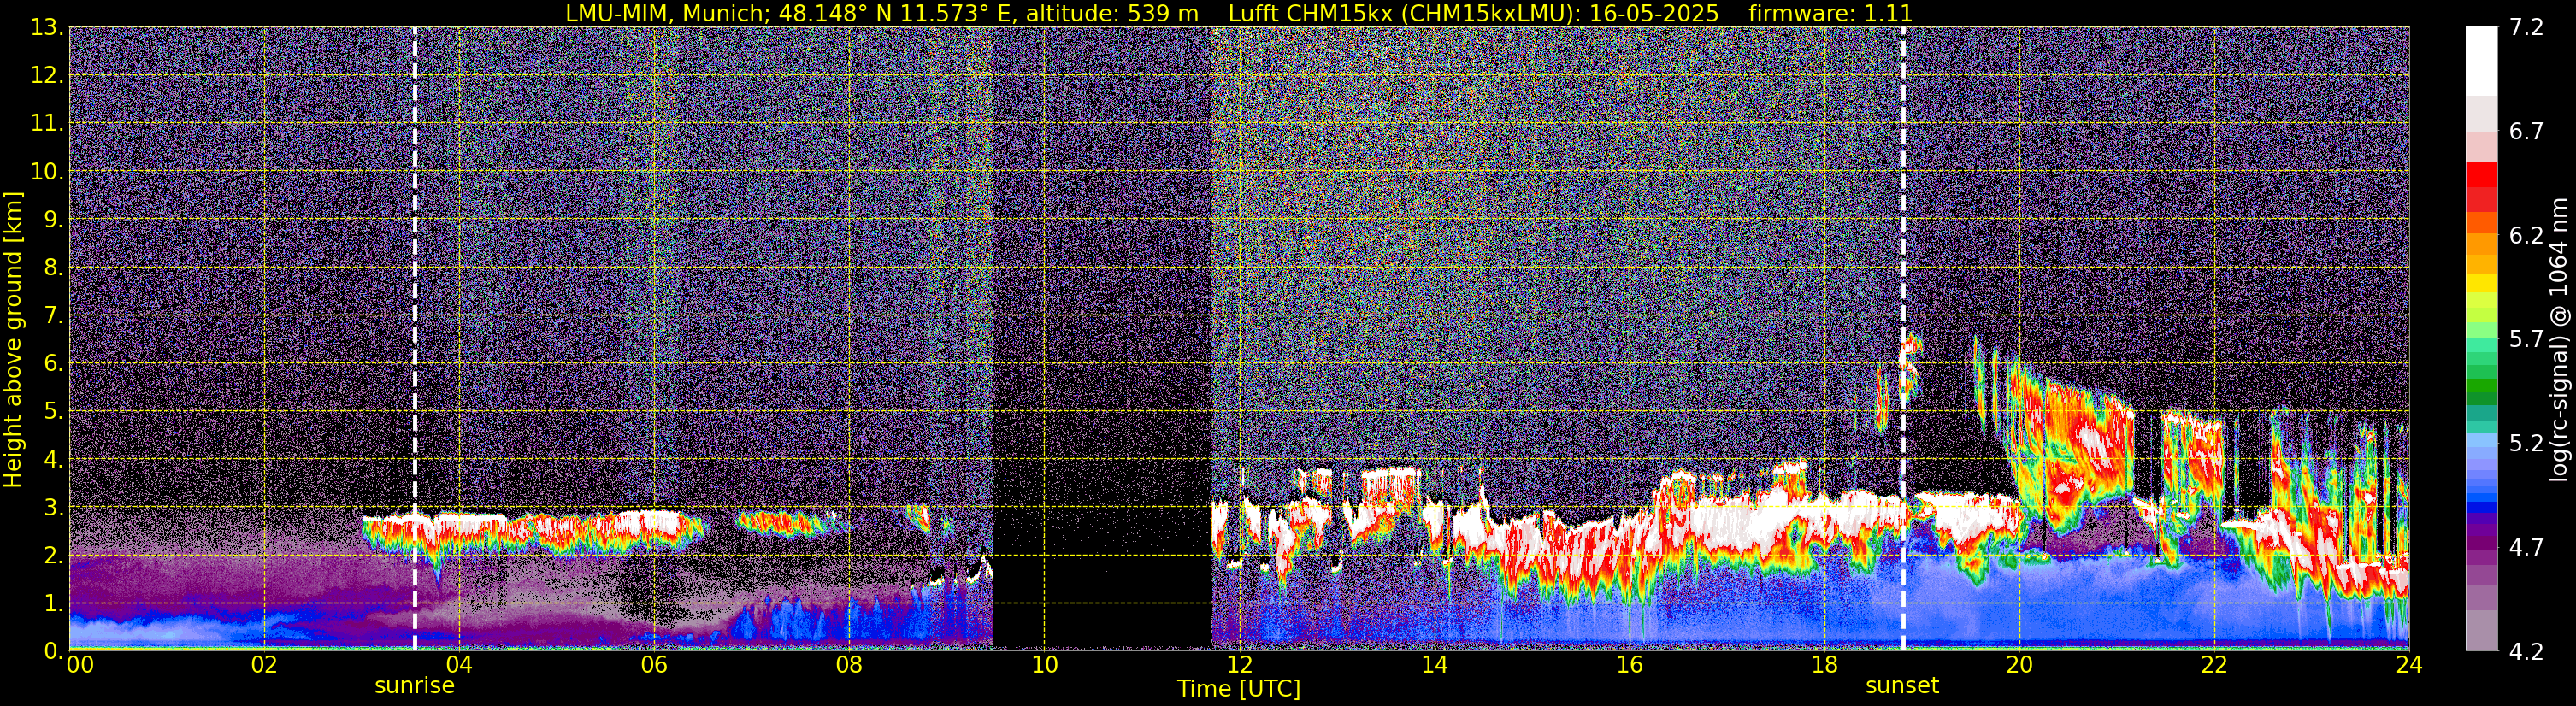This screenshot has height=706, width=2576.
Task: Click the height axis tick label '2.'
Action: click(x=54, y=556)
